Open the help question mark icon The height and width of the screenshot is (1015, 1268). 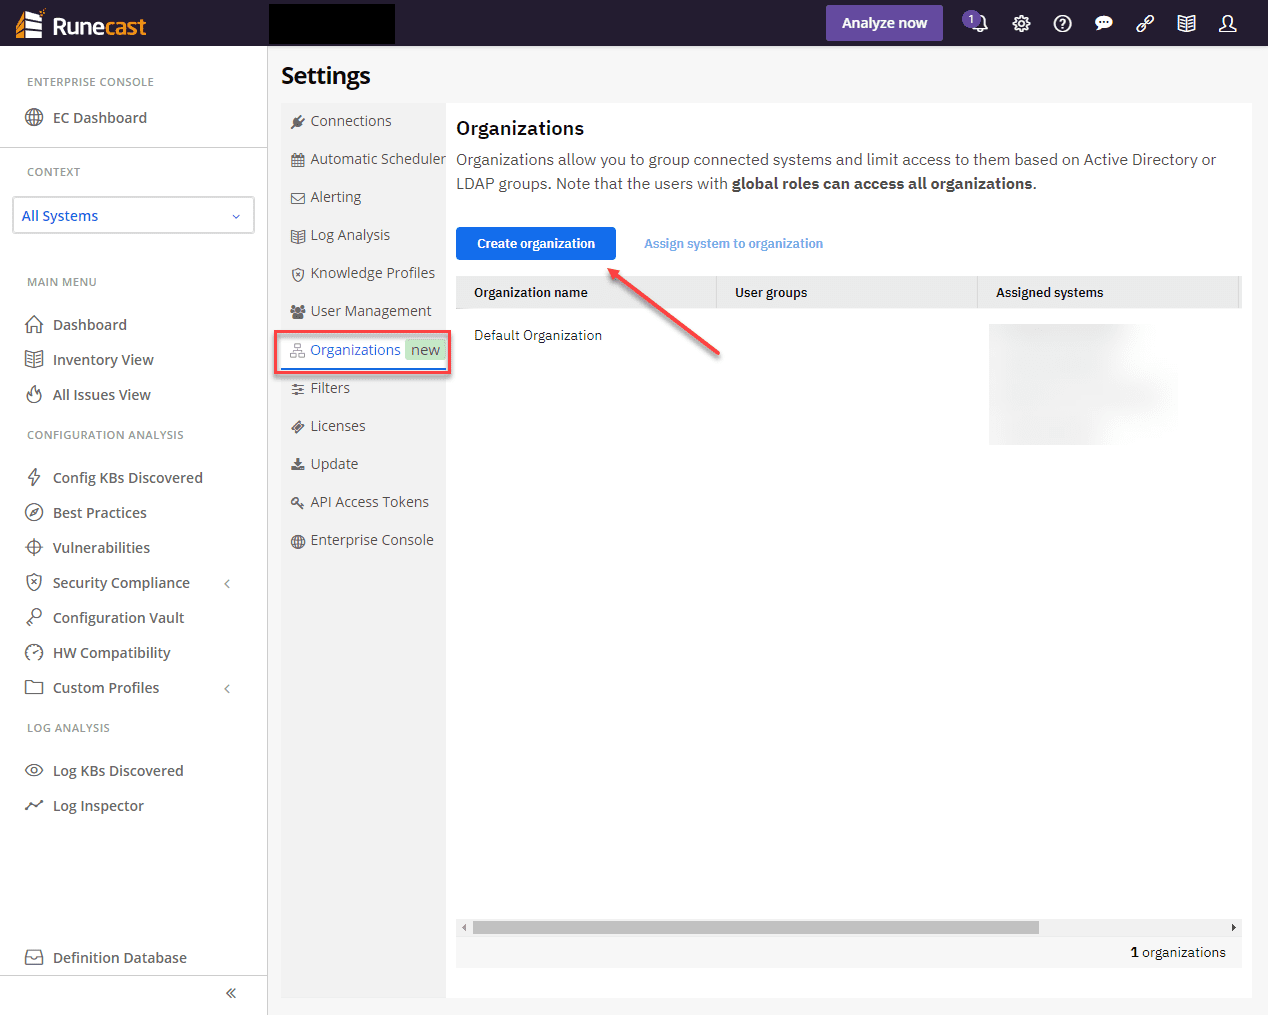point(1063,23)
